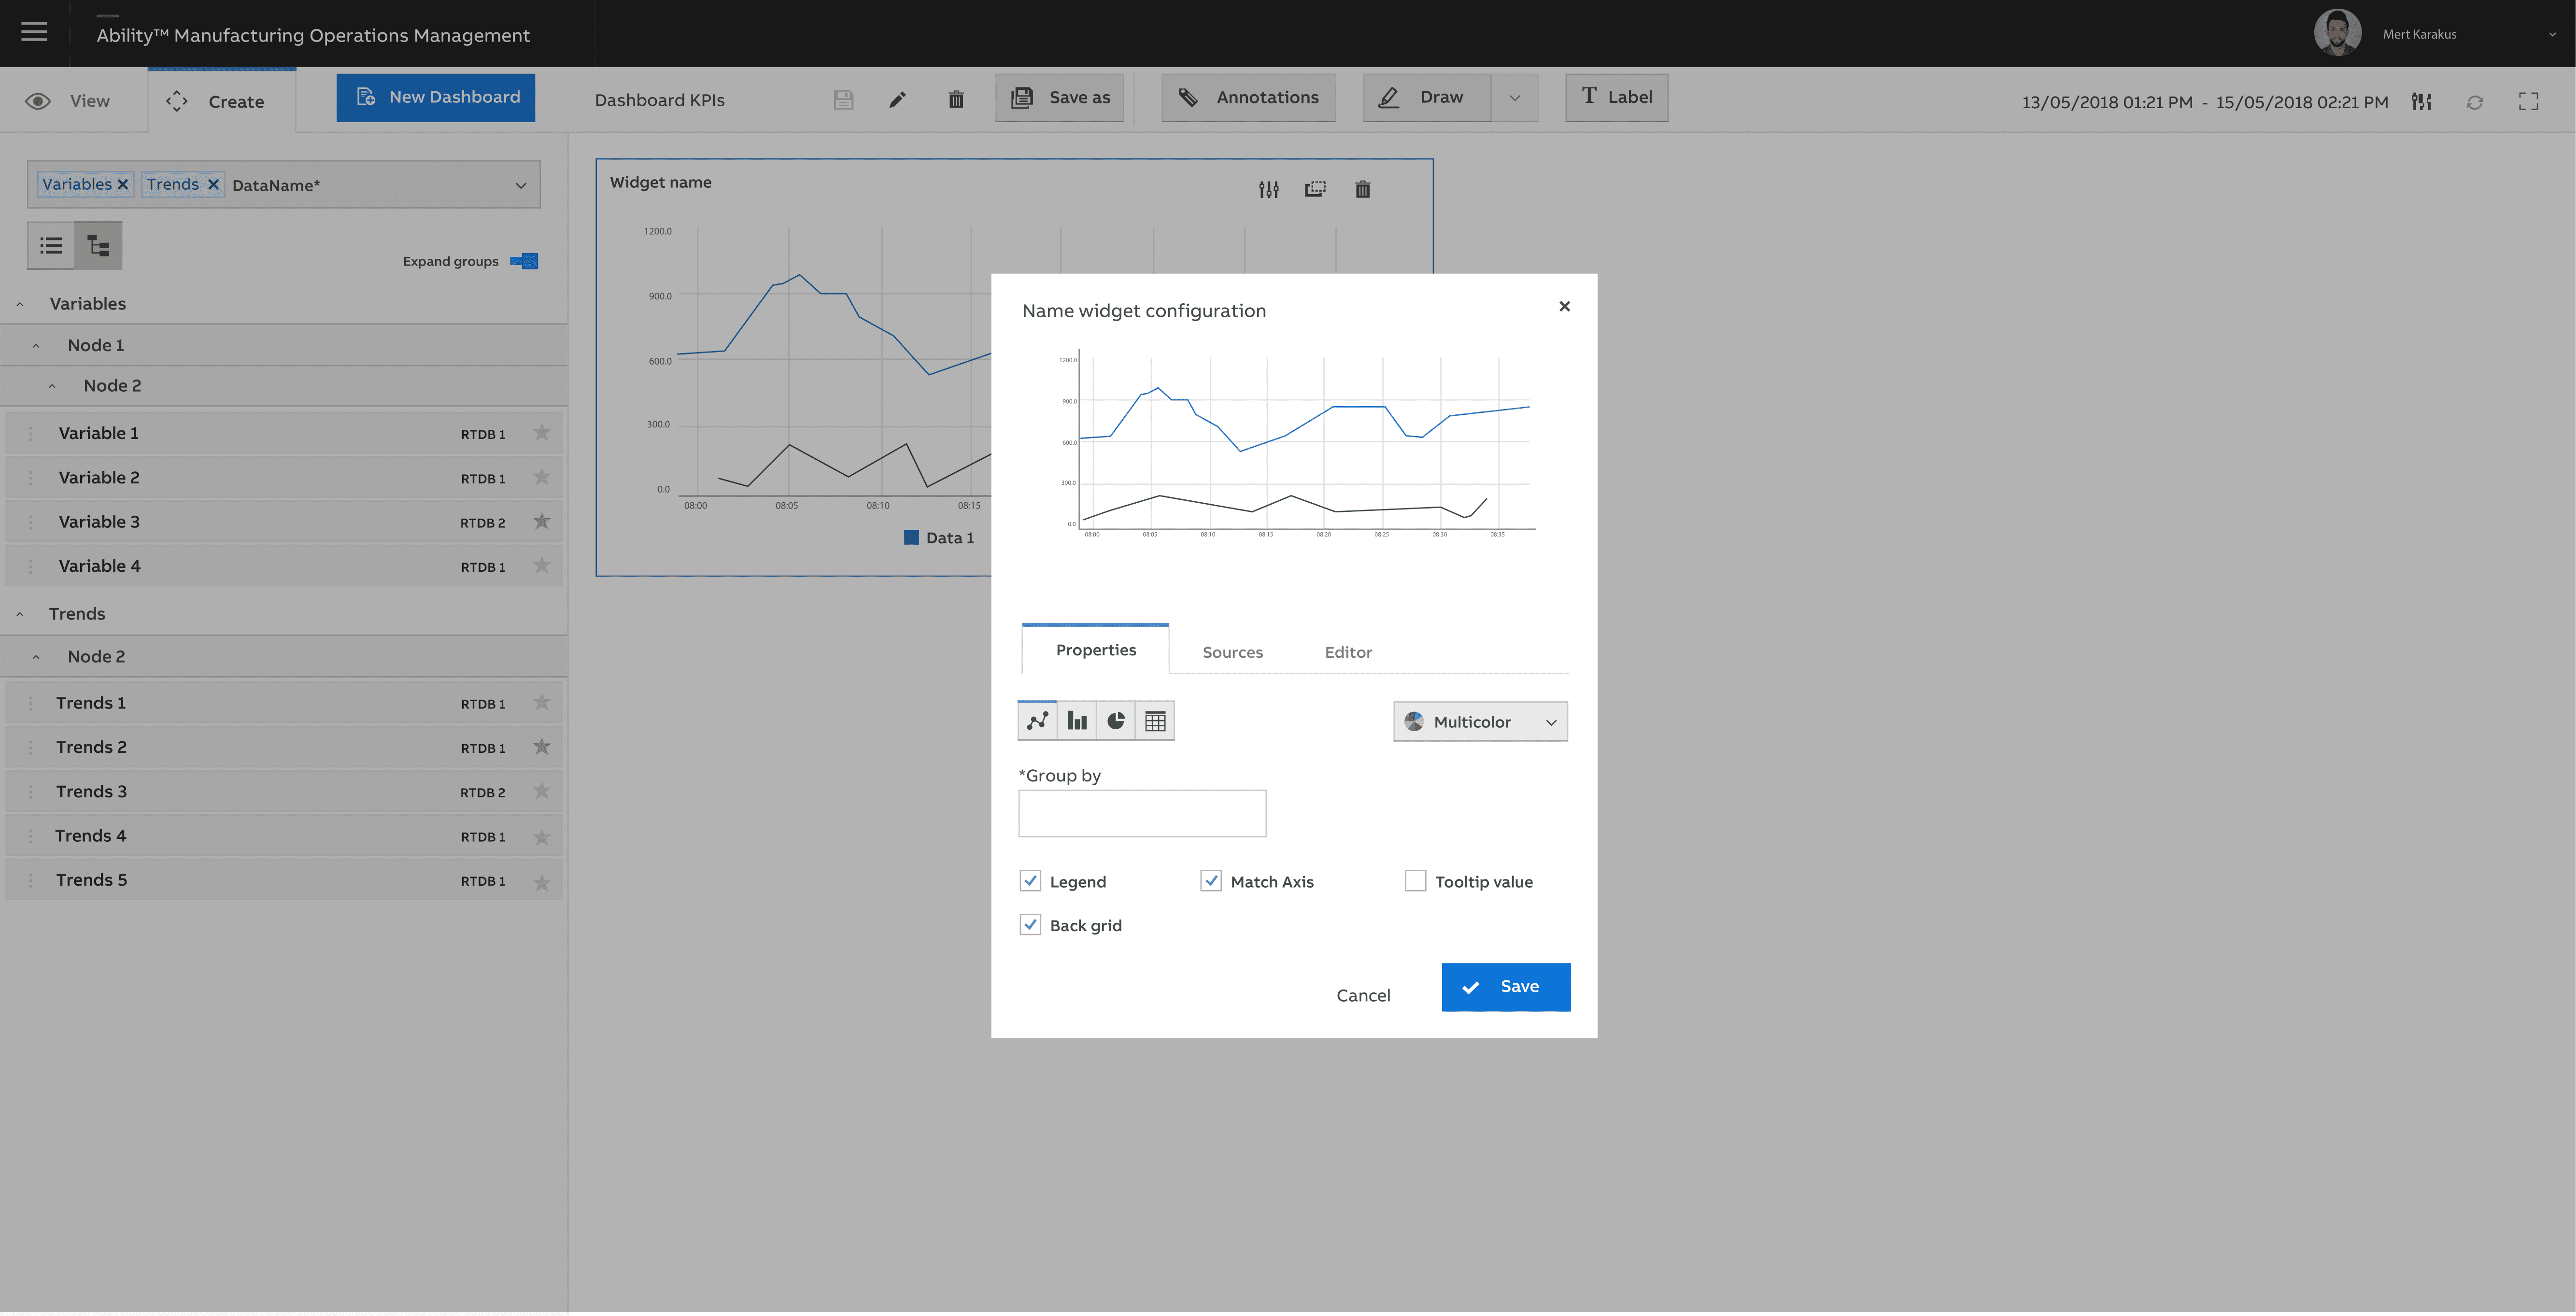Open the Draw button dropdown arrow
The image size is (2576, 1316).
pos(1514,98)
